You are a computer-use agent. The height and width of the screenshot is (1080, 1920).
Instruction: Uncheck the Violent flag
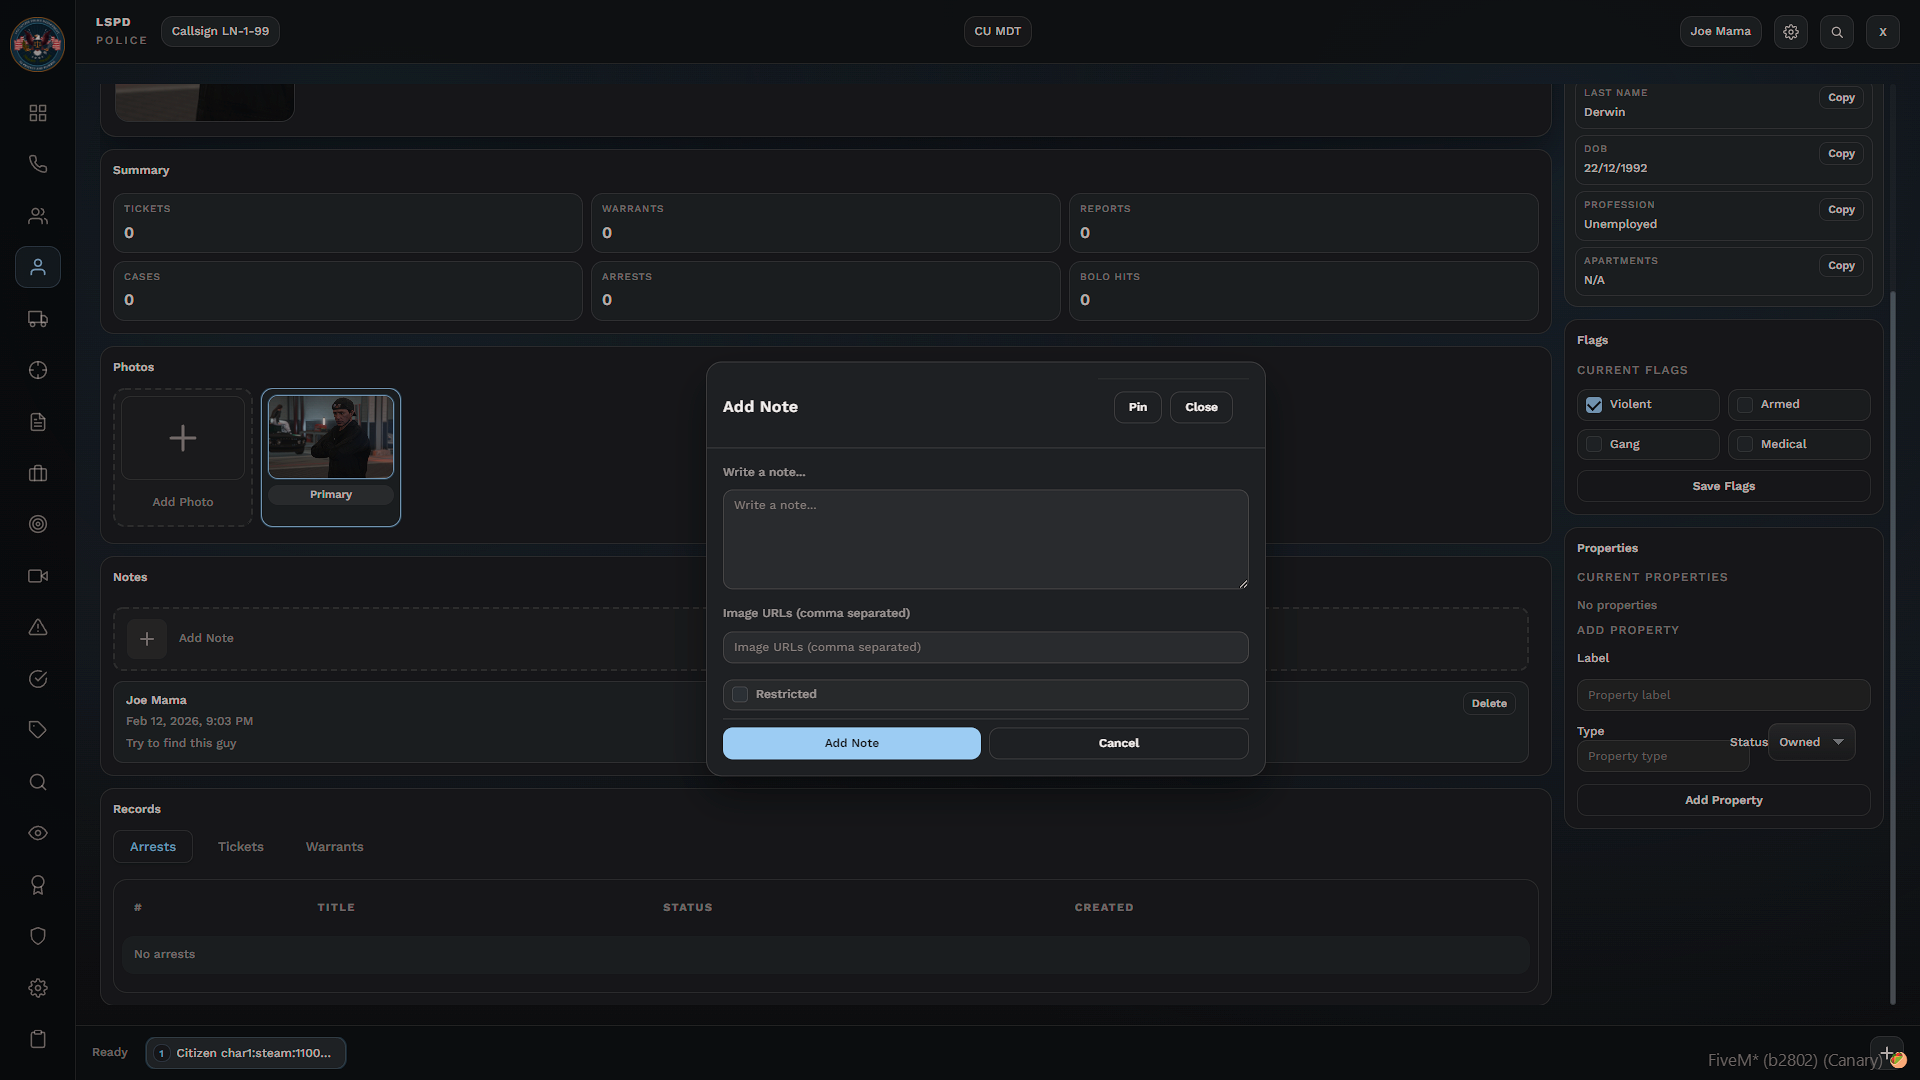(x=1594, y=405)
